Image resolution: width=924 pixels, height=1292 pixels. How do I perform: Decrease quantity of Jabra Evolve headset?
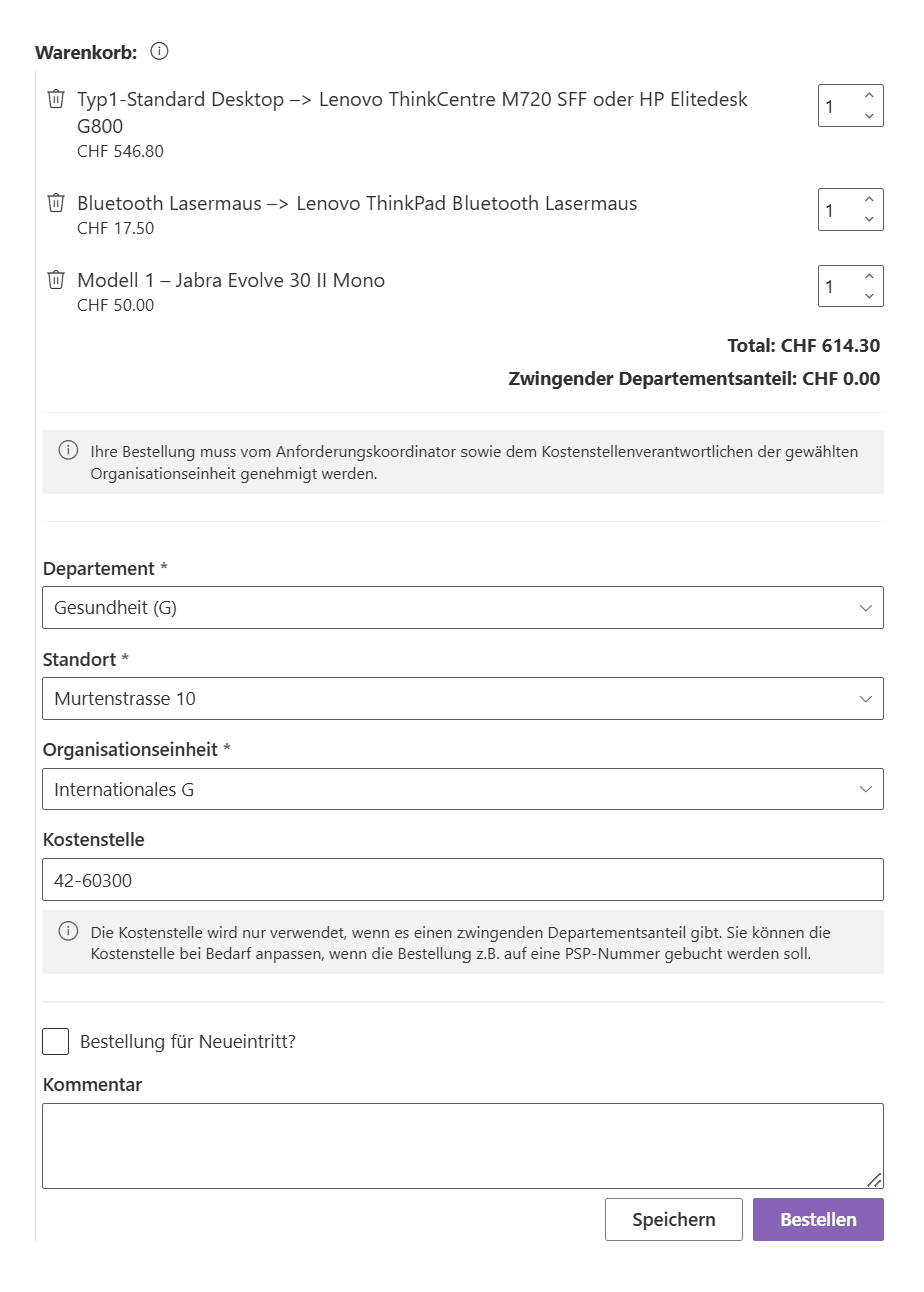[868, 297]
